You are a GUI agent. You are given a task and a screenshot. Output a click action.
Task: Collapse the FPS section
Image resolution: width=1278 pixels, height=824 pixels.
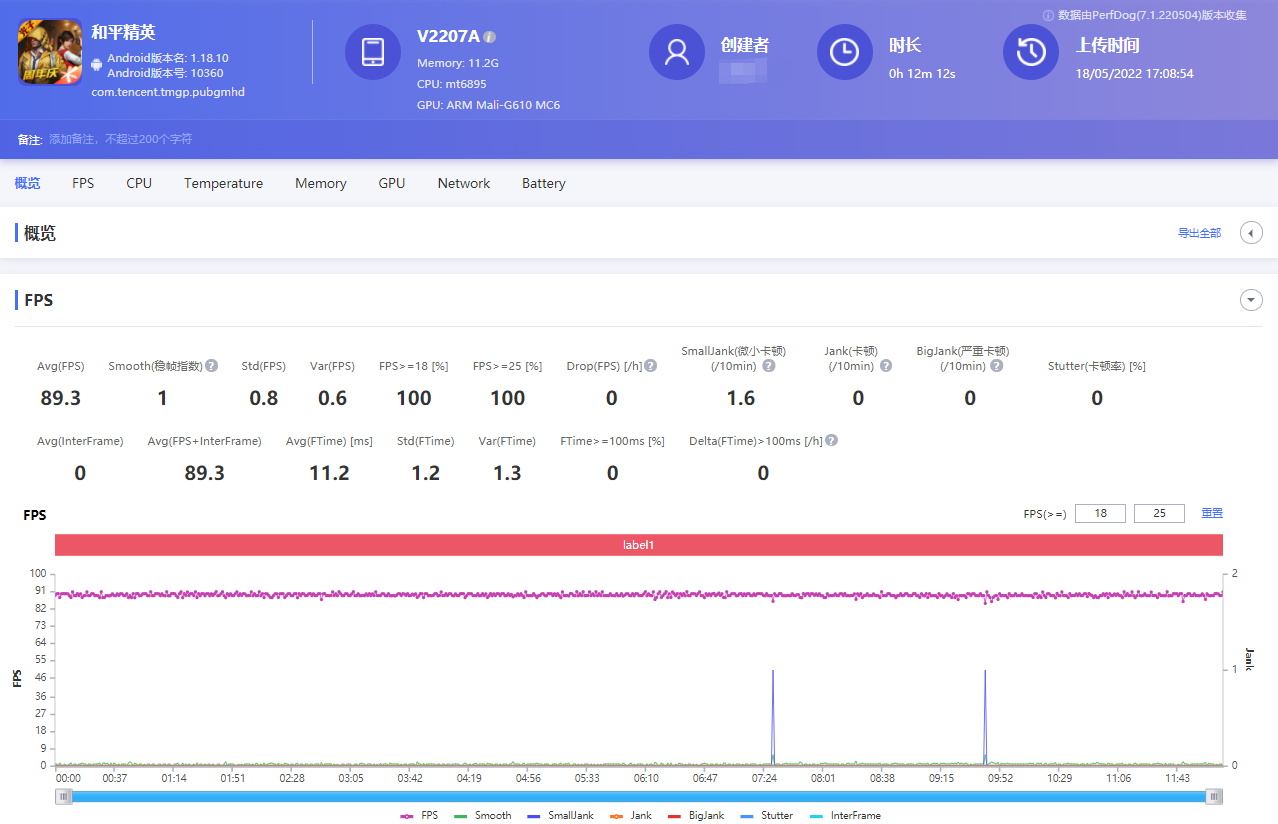1250,300
